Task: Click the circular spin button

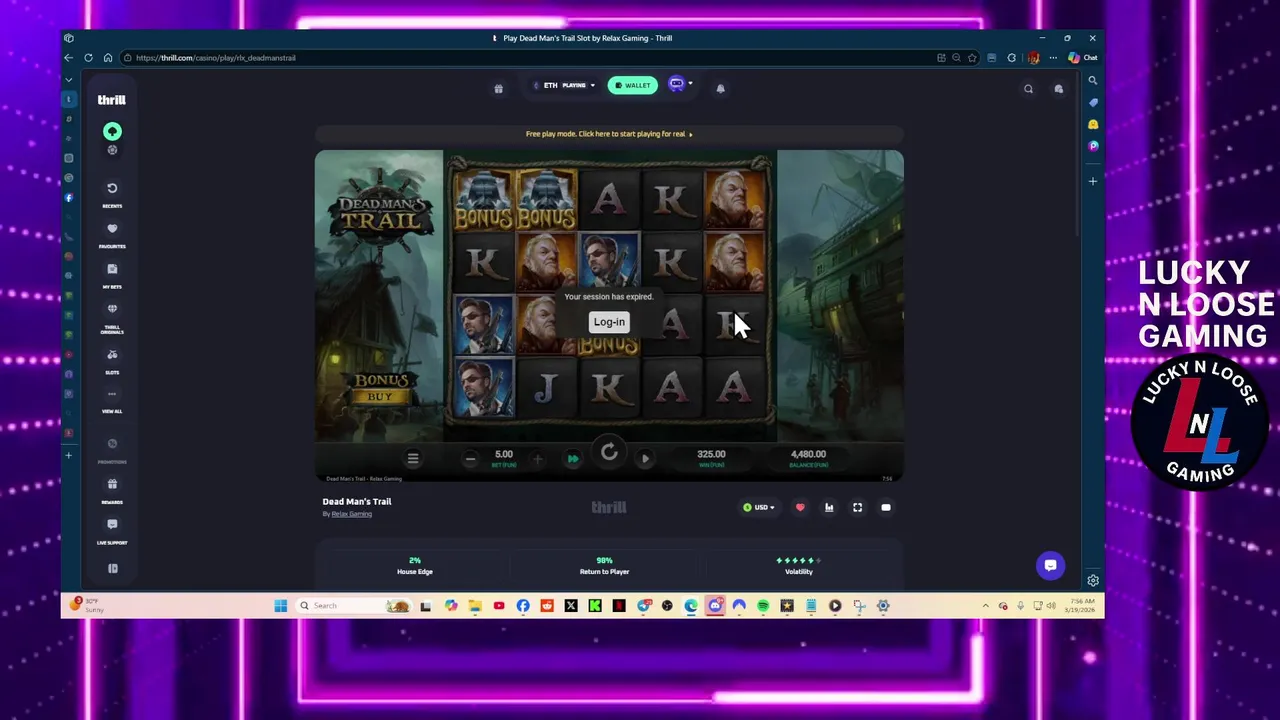Action: [609, 453]
